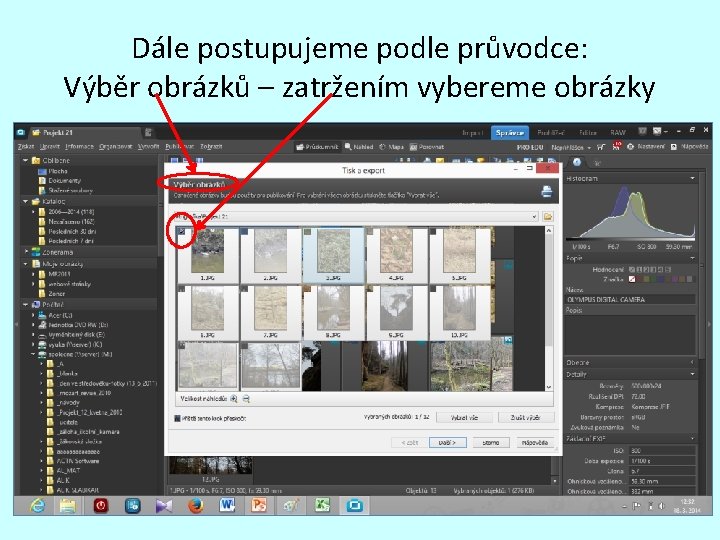Zoom in thumbnail size with magnifier plus
The height and width of the screenshot is (540, 720).
[234, 399]
